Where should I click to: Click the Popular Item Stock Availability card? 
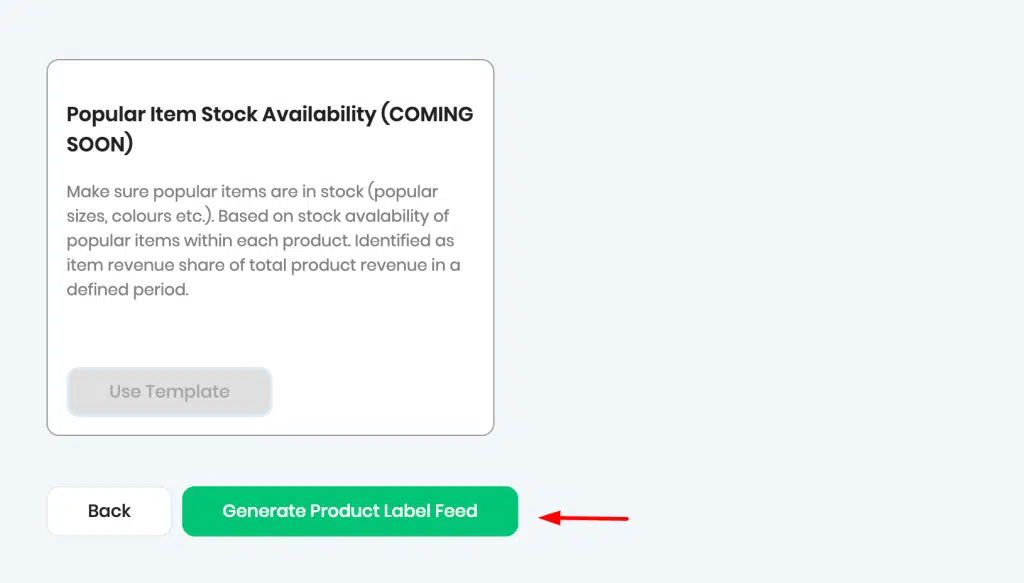click(270, 247)
